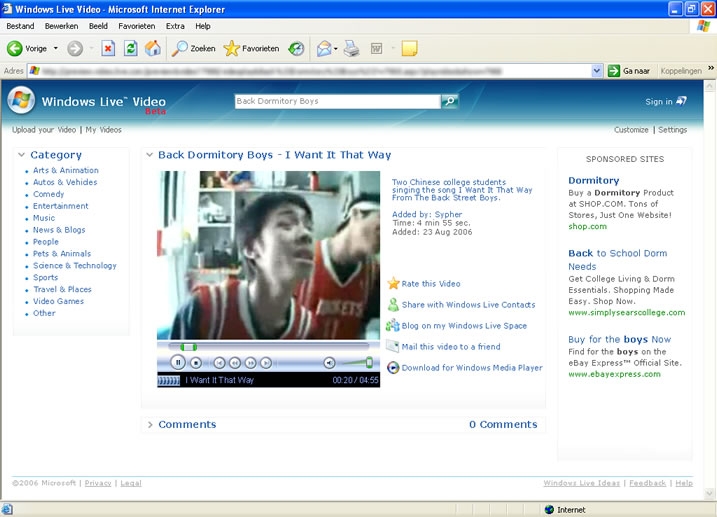Open the Privacy footer link
Image resolution: width=717 pixels, height=517 pixels.
pyautogui.click(x=98, y=483)
